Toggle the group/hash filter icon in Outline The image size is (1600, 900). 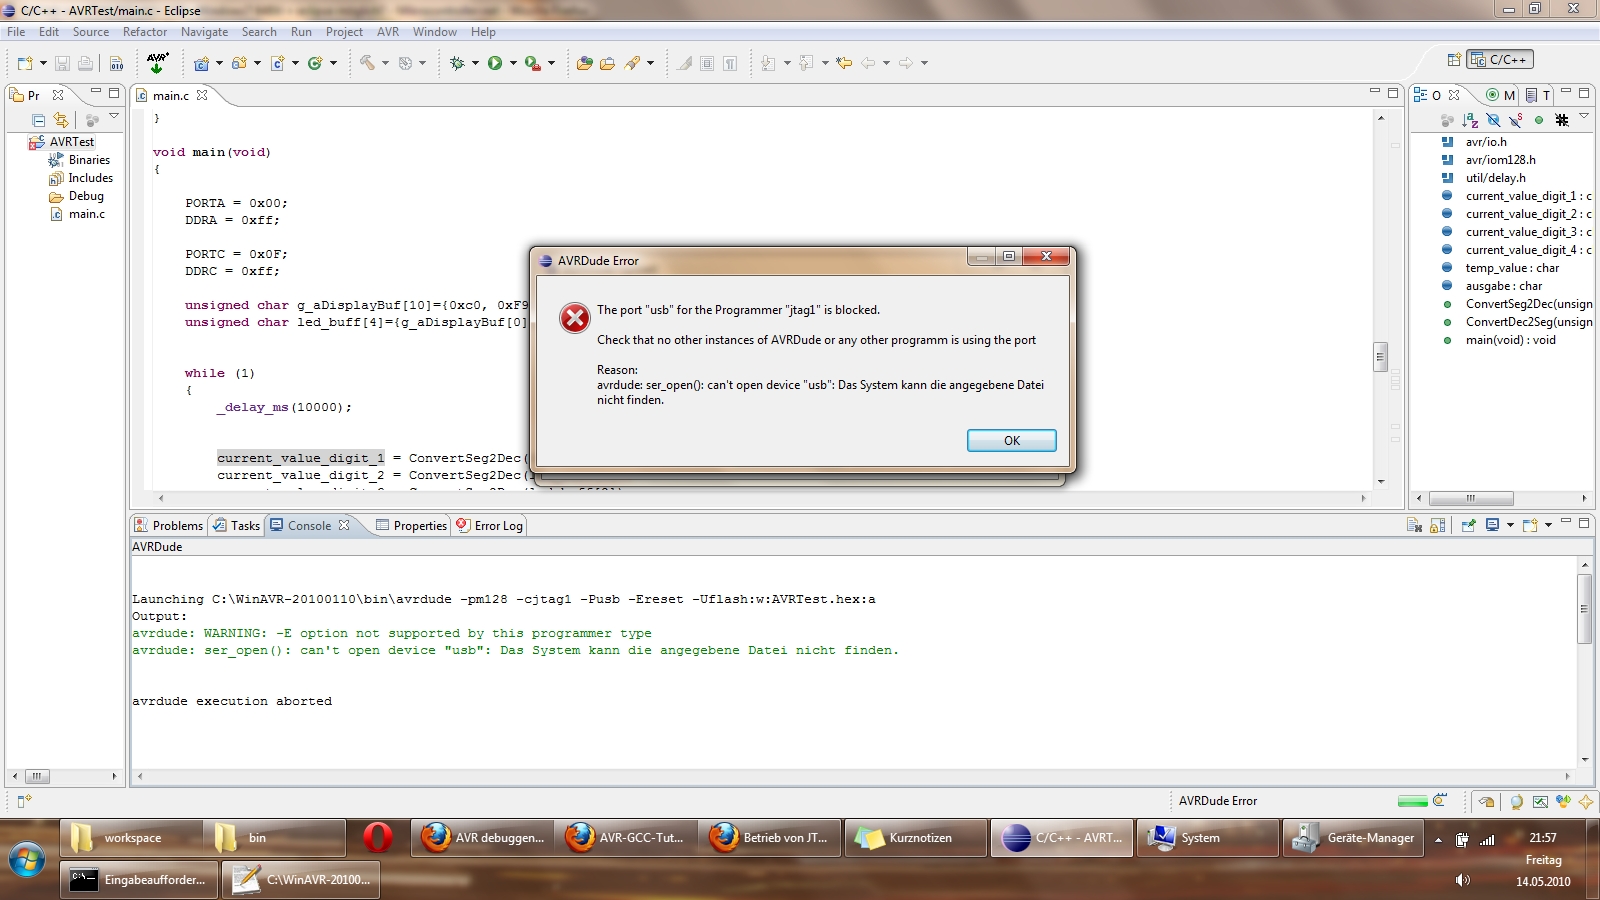coord(1562,120)
